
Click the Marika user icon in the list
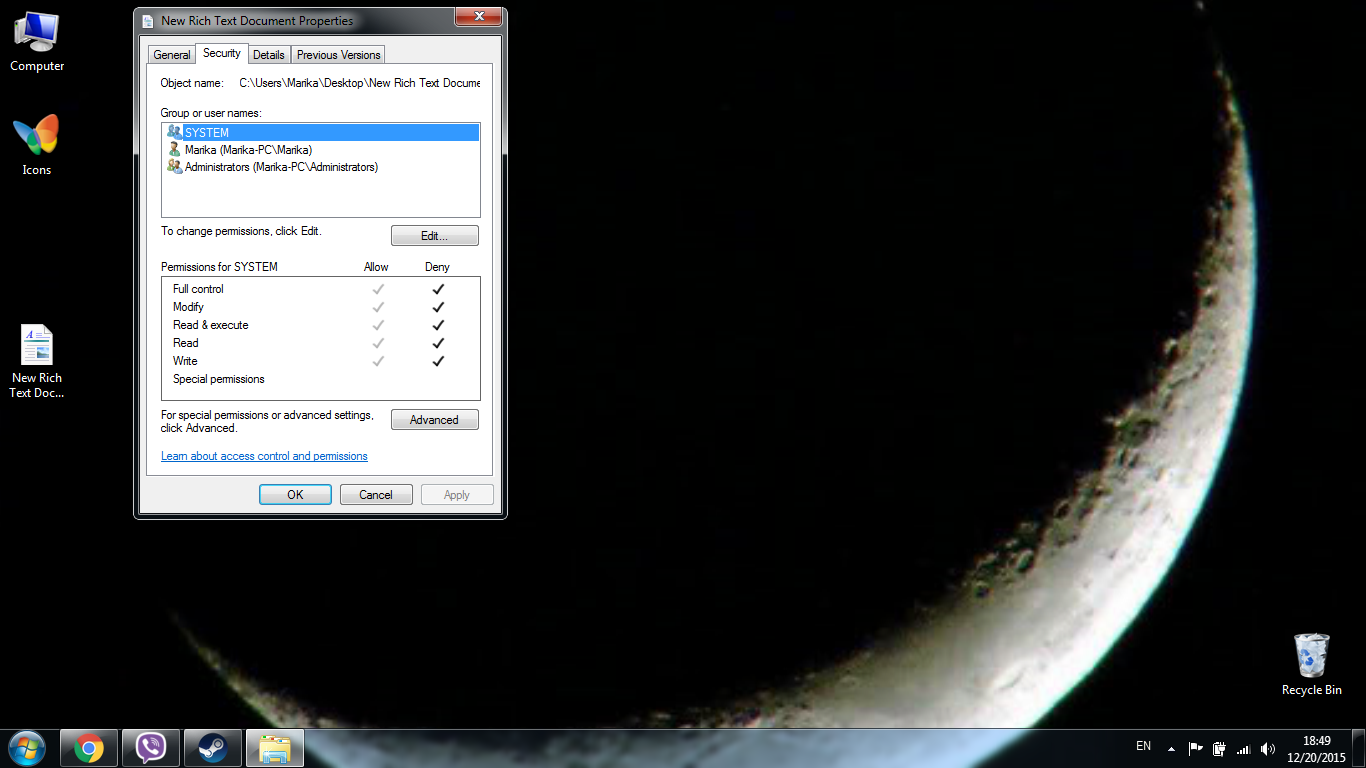[175, 149]
